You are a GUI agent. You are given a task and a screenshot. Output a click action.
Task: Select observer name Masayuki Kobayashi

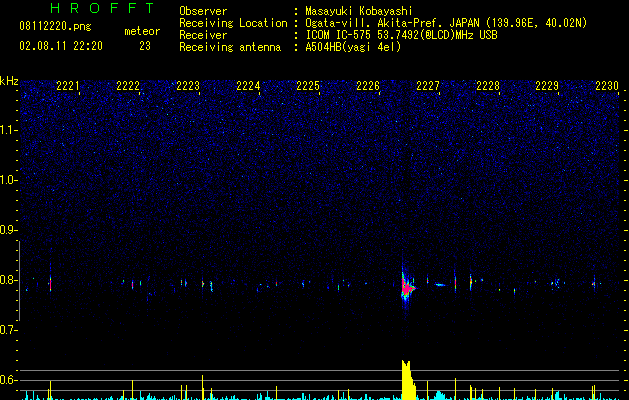[x=359, y=11]
